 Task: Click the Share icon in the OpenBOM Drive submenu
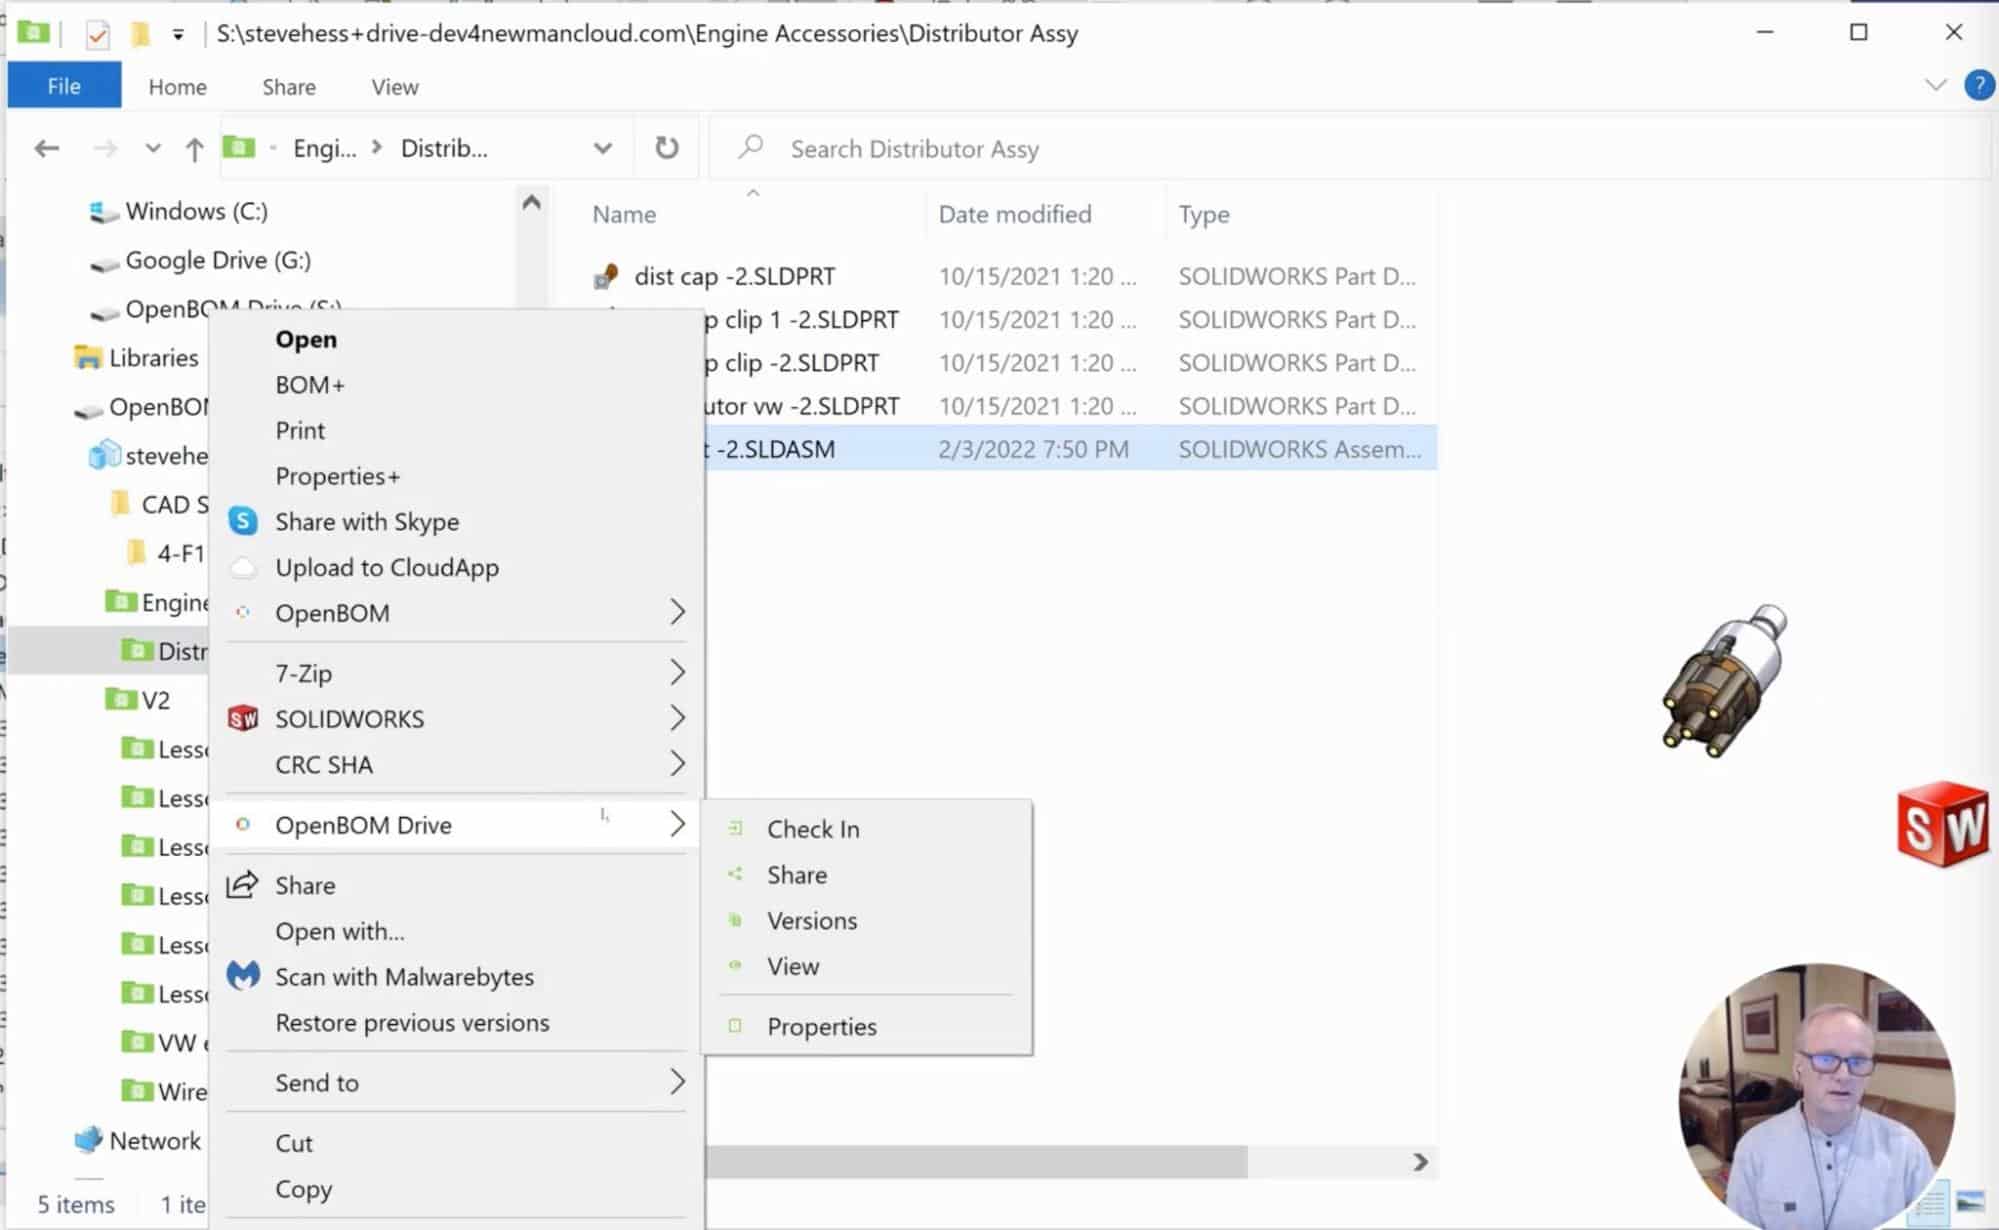click(x=735, y=874)
